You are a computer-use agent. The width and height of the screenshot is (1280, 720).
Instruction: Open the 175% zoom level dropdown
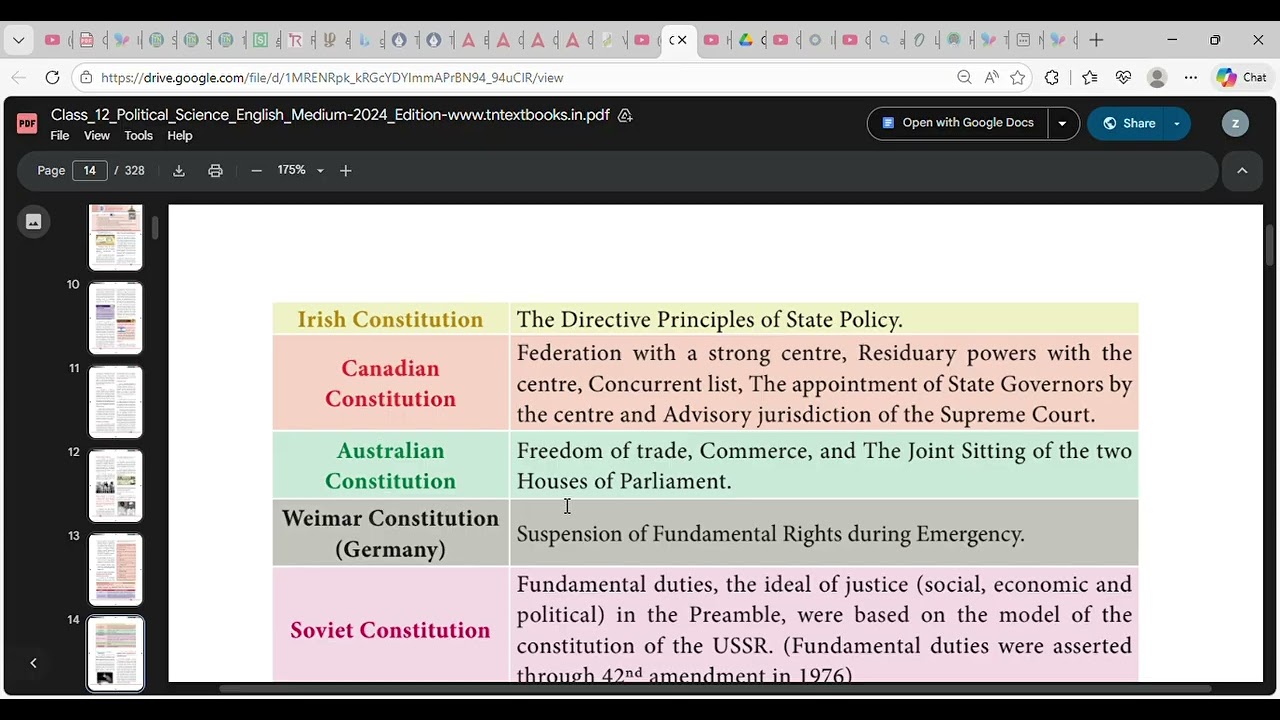pos(300,171)
